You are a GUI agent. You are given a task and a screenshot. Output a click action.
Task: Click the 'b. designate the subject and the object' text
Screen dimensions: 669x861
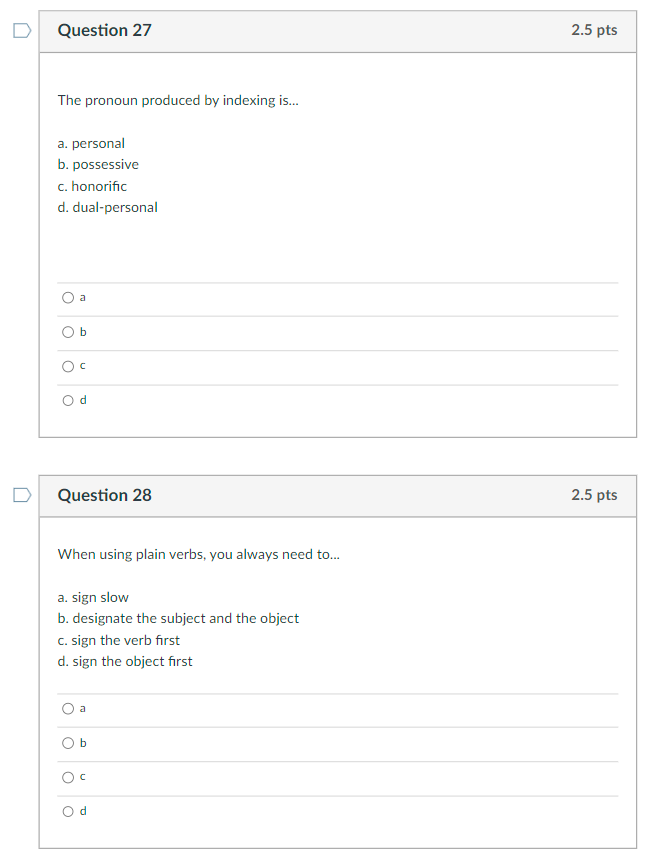[178, 619]
